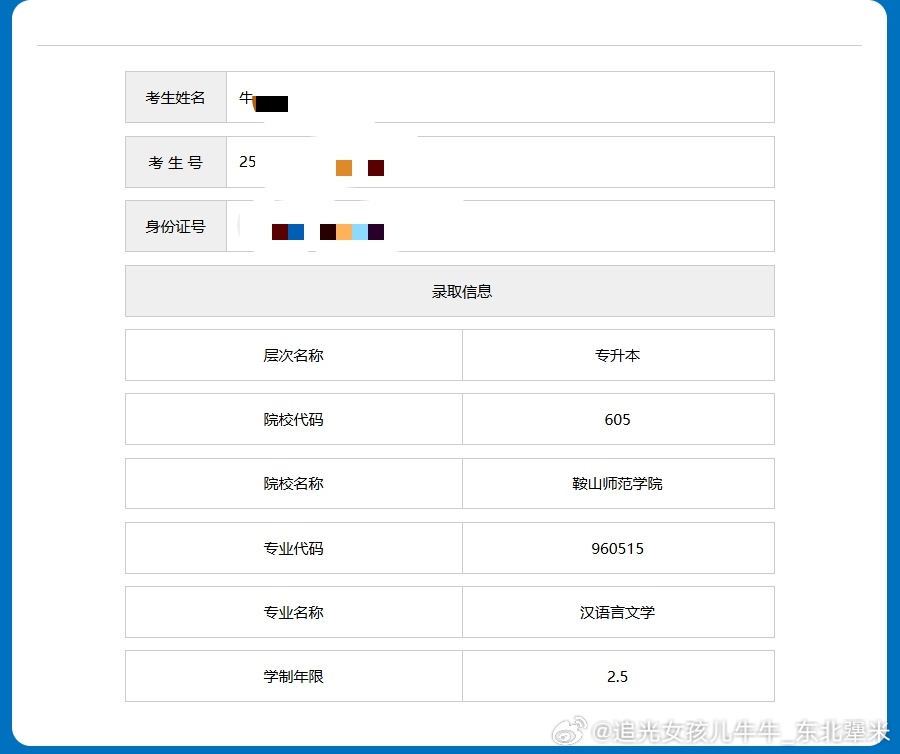Click the gray 录取信息 section header
The height and width of the screenshot is (754, 900).
pyautogui.click(x=450, y=290)
